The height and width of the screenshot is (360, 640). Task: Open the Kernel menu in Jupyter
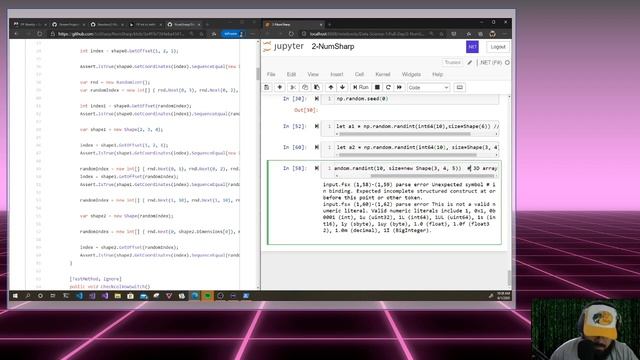(x=383, y=74)
